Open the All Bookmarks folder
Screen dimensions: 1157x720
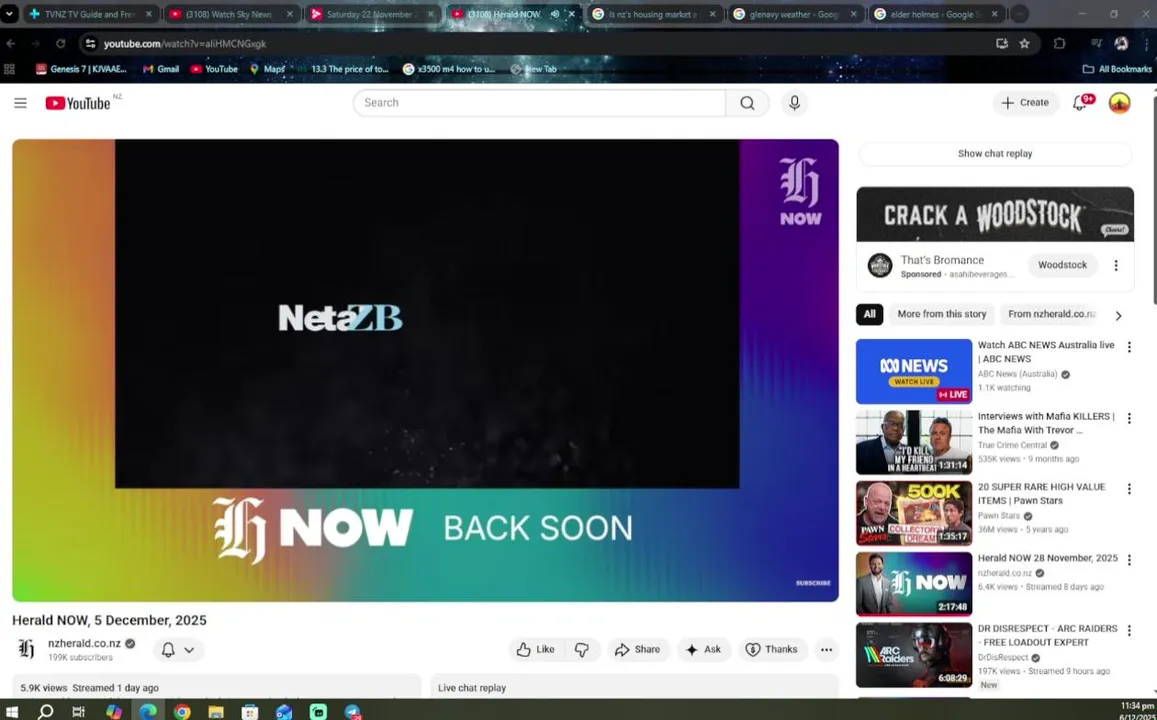[1117, 69]
